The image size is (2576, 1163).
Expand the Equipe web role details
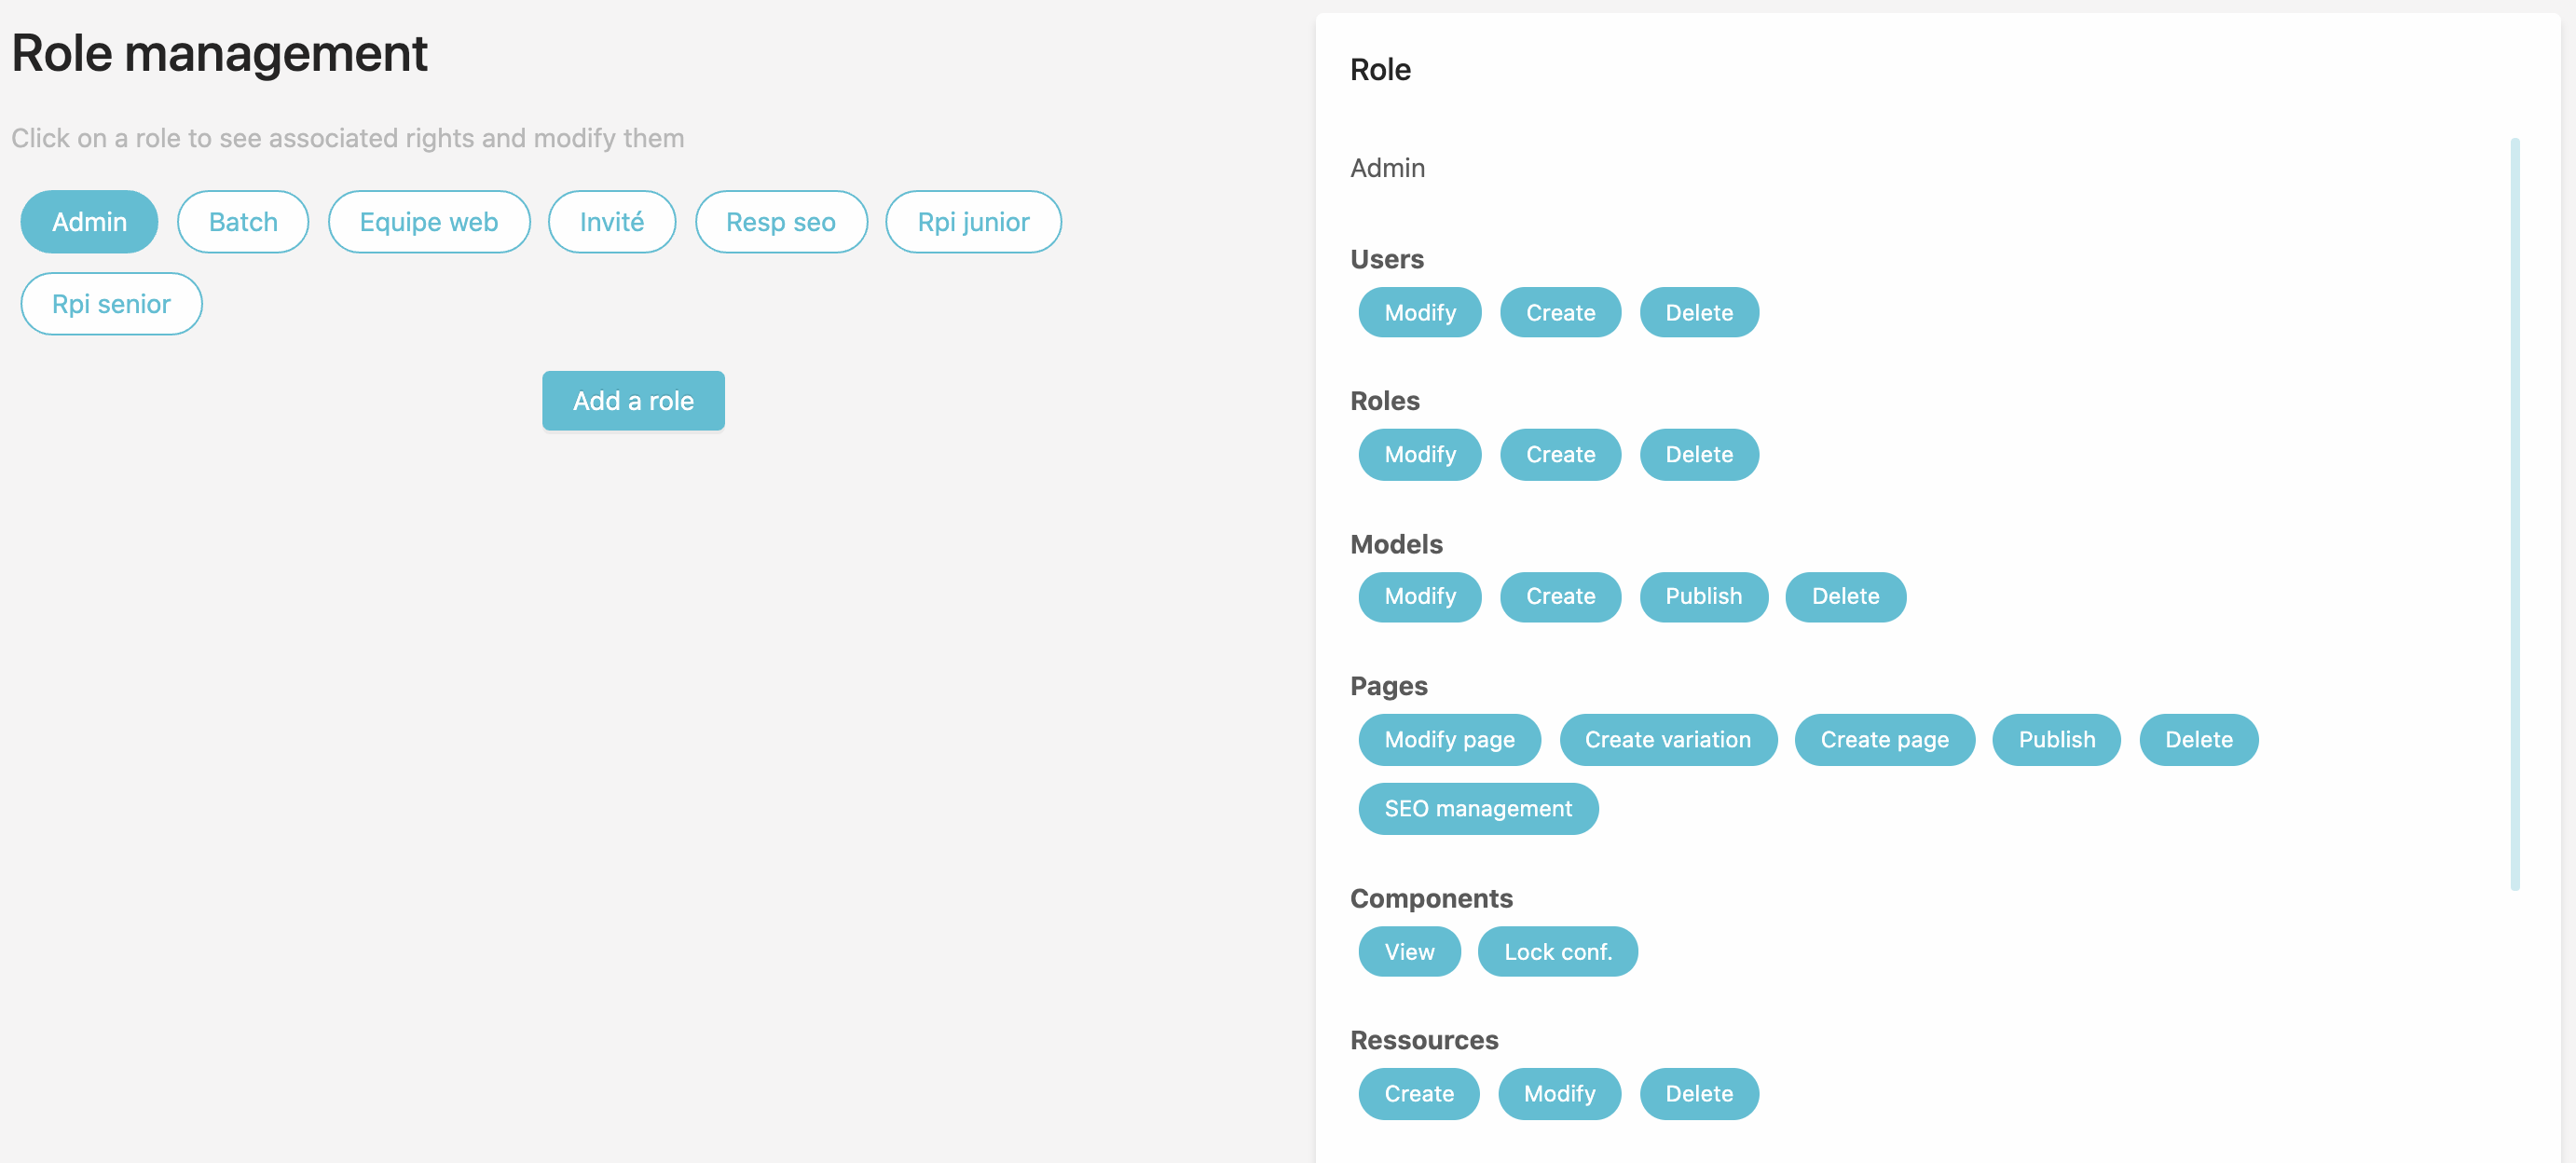pos(429,220)
